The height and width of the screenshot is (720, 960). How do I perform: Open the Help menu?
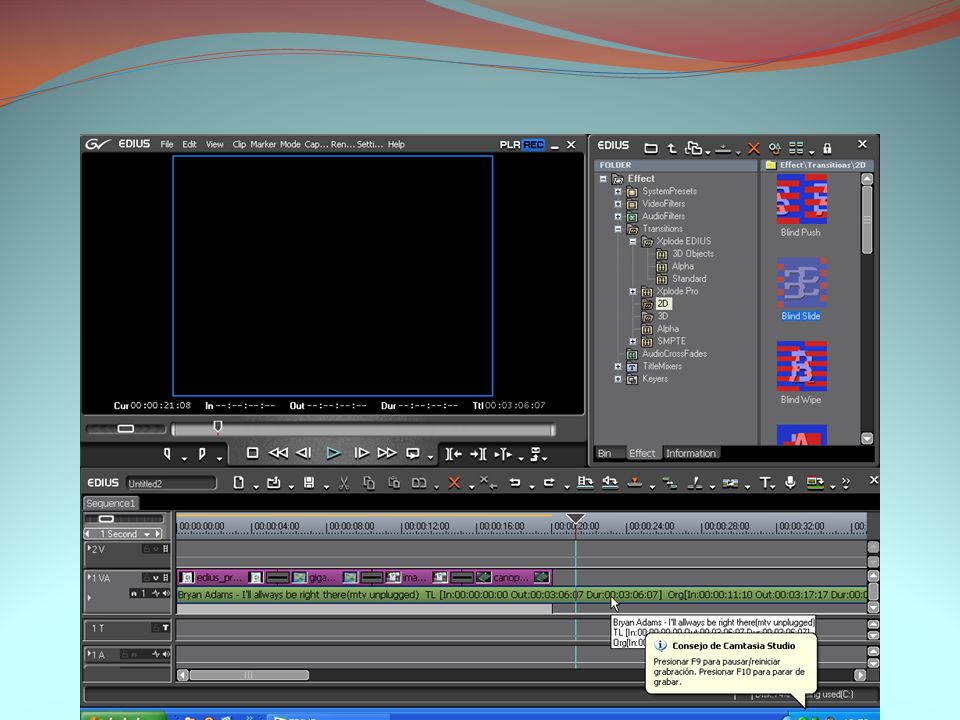click(x=396, y=144)
